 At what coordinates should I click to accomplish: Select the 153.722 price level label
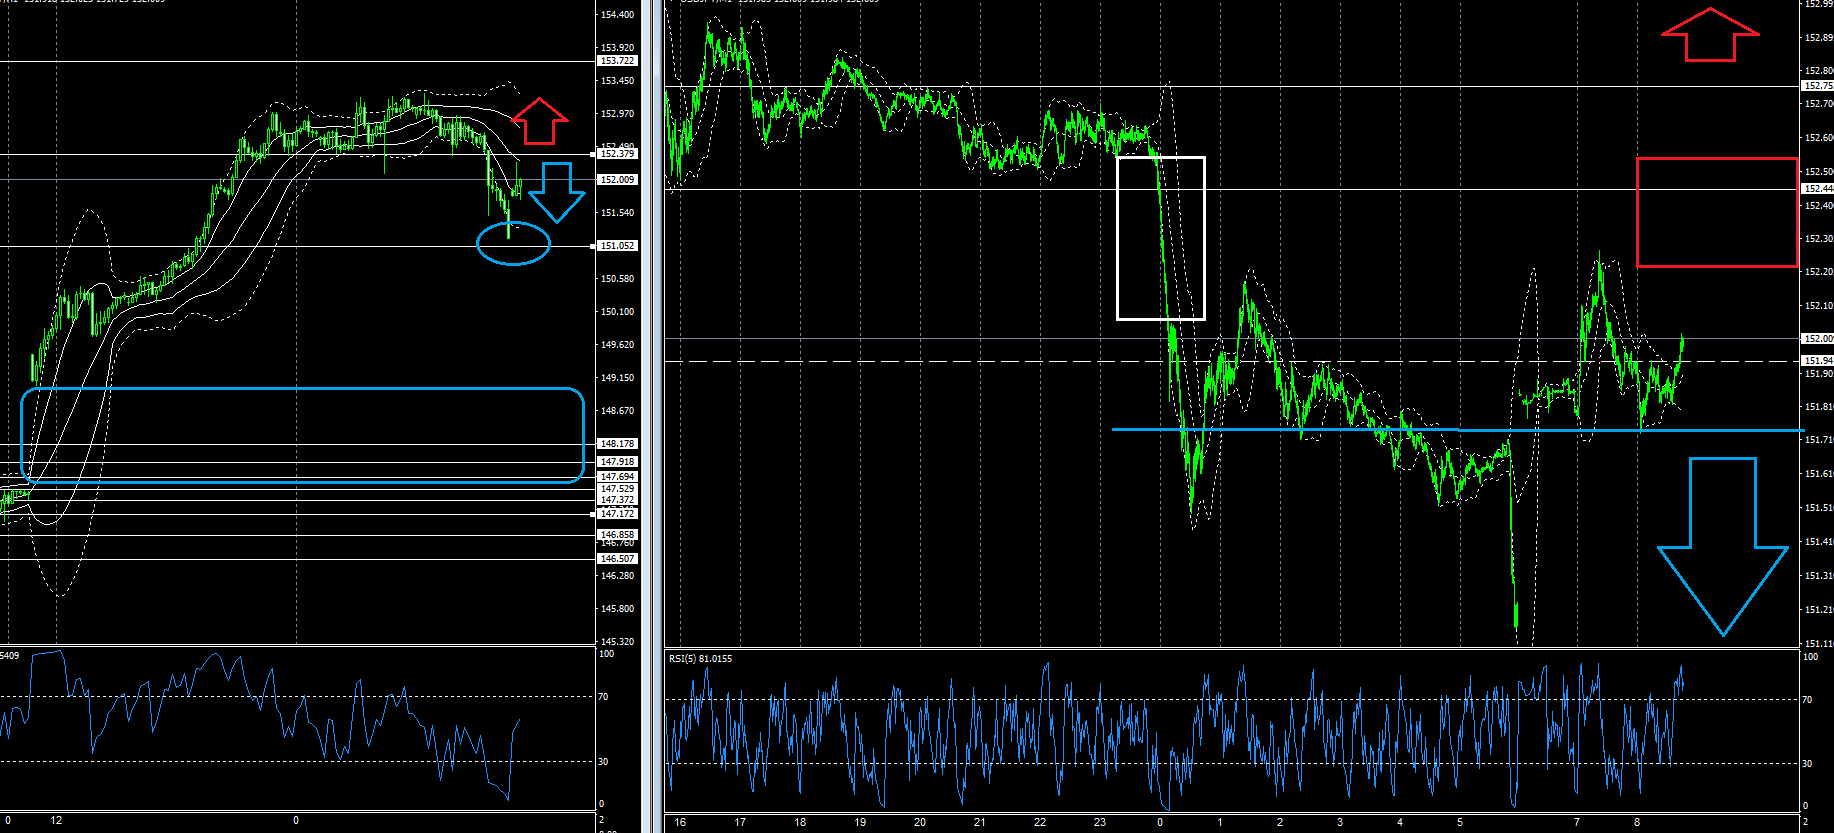click(x=617, y=61)
